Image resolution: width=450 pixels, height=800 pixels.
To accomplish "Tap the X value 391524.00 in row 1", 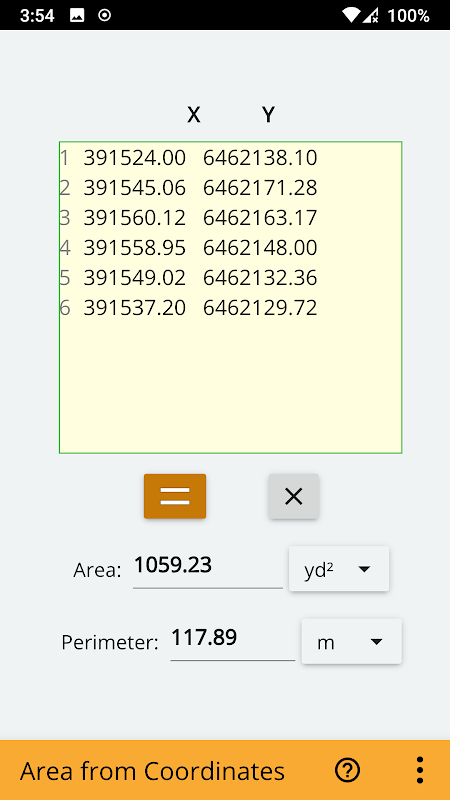I will (135, 158).
